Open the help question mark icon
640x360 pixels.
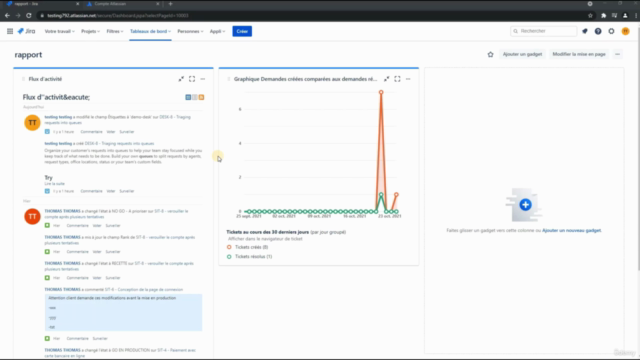598,31
